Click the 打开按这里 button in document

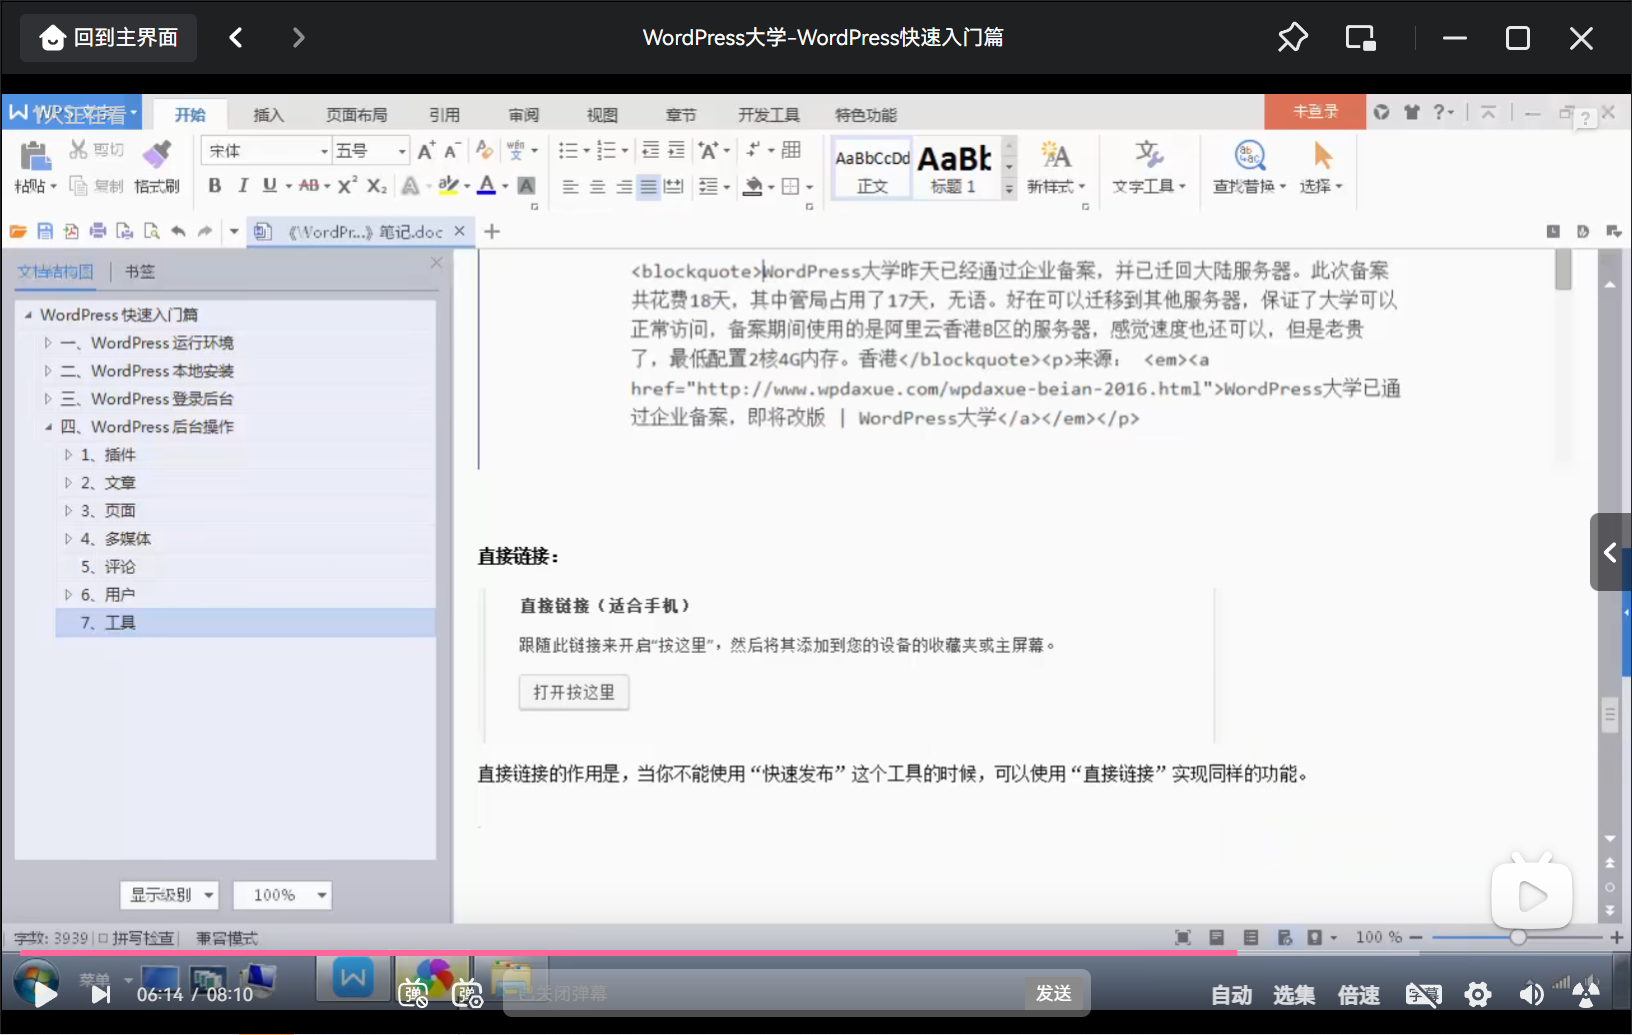[x=574, y=692]
